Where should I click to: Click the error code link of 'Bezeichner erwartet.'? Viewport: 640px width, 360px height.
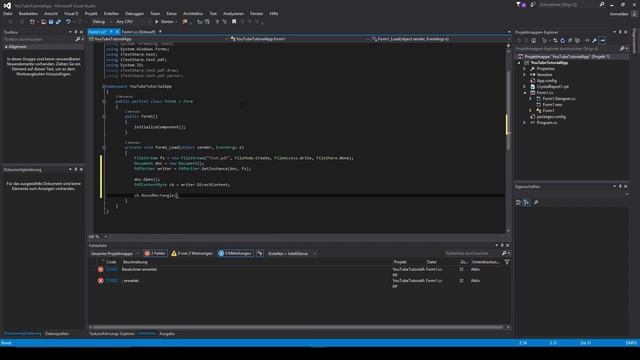point(111,269)
